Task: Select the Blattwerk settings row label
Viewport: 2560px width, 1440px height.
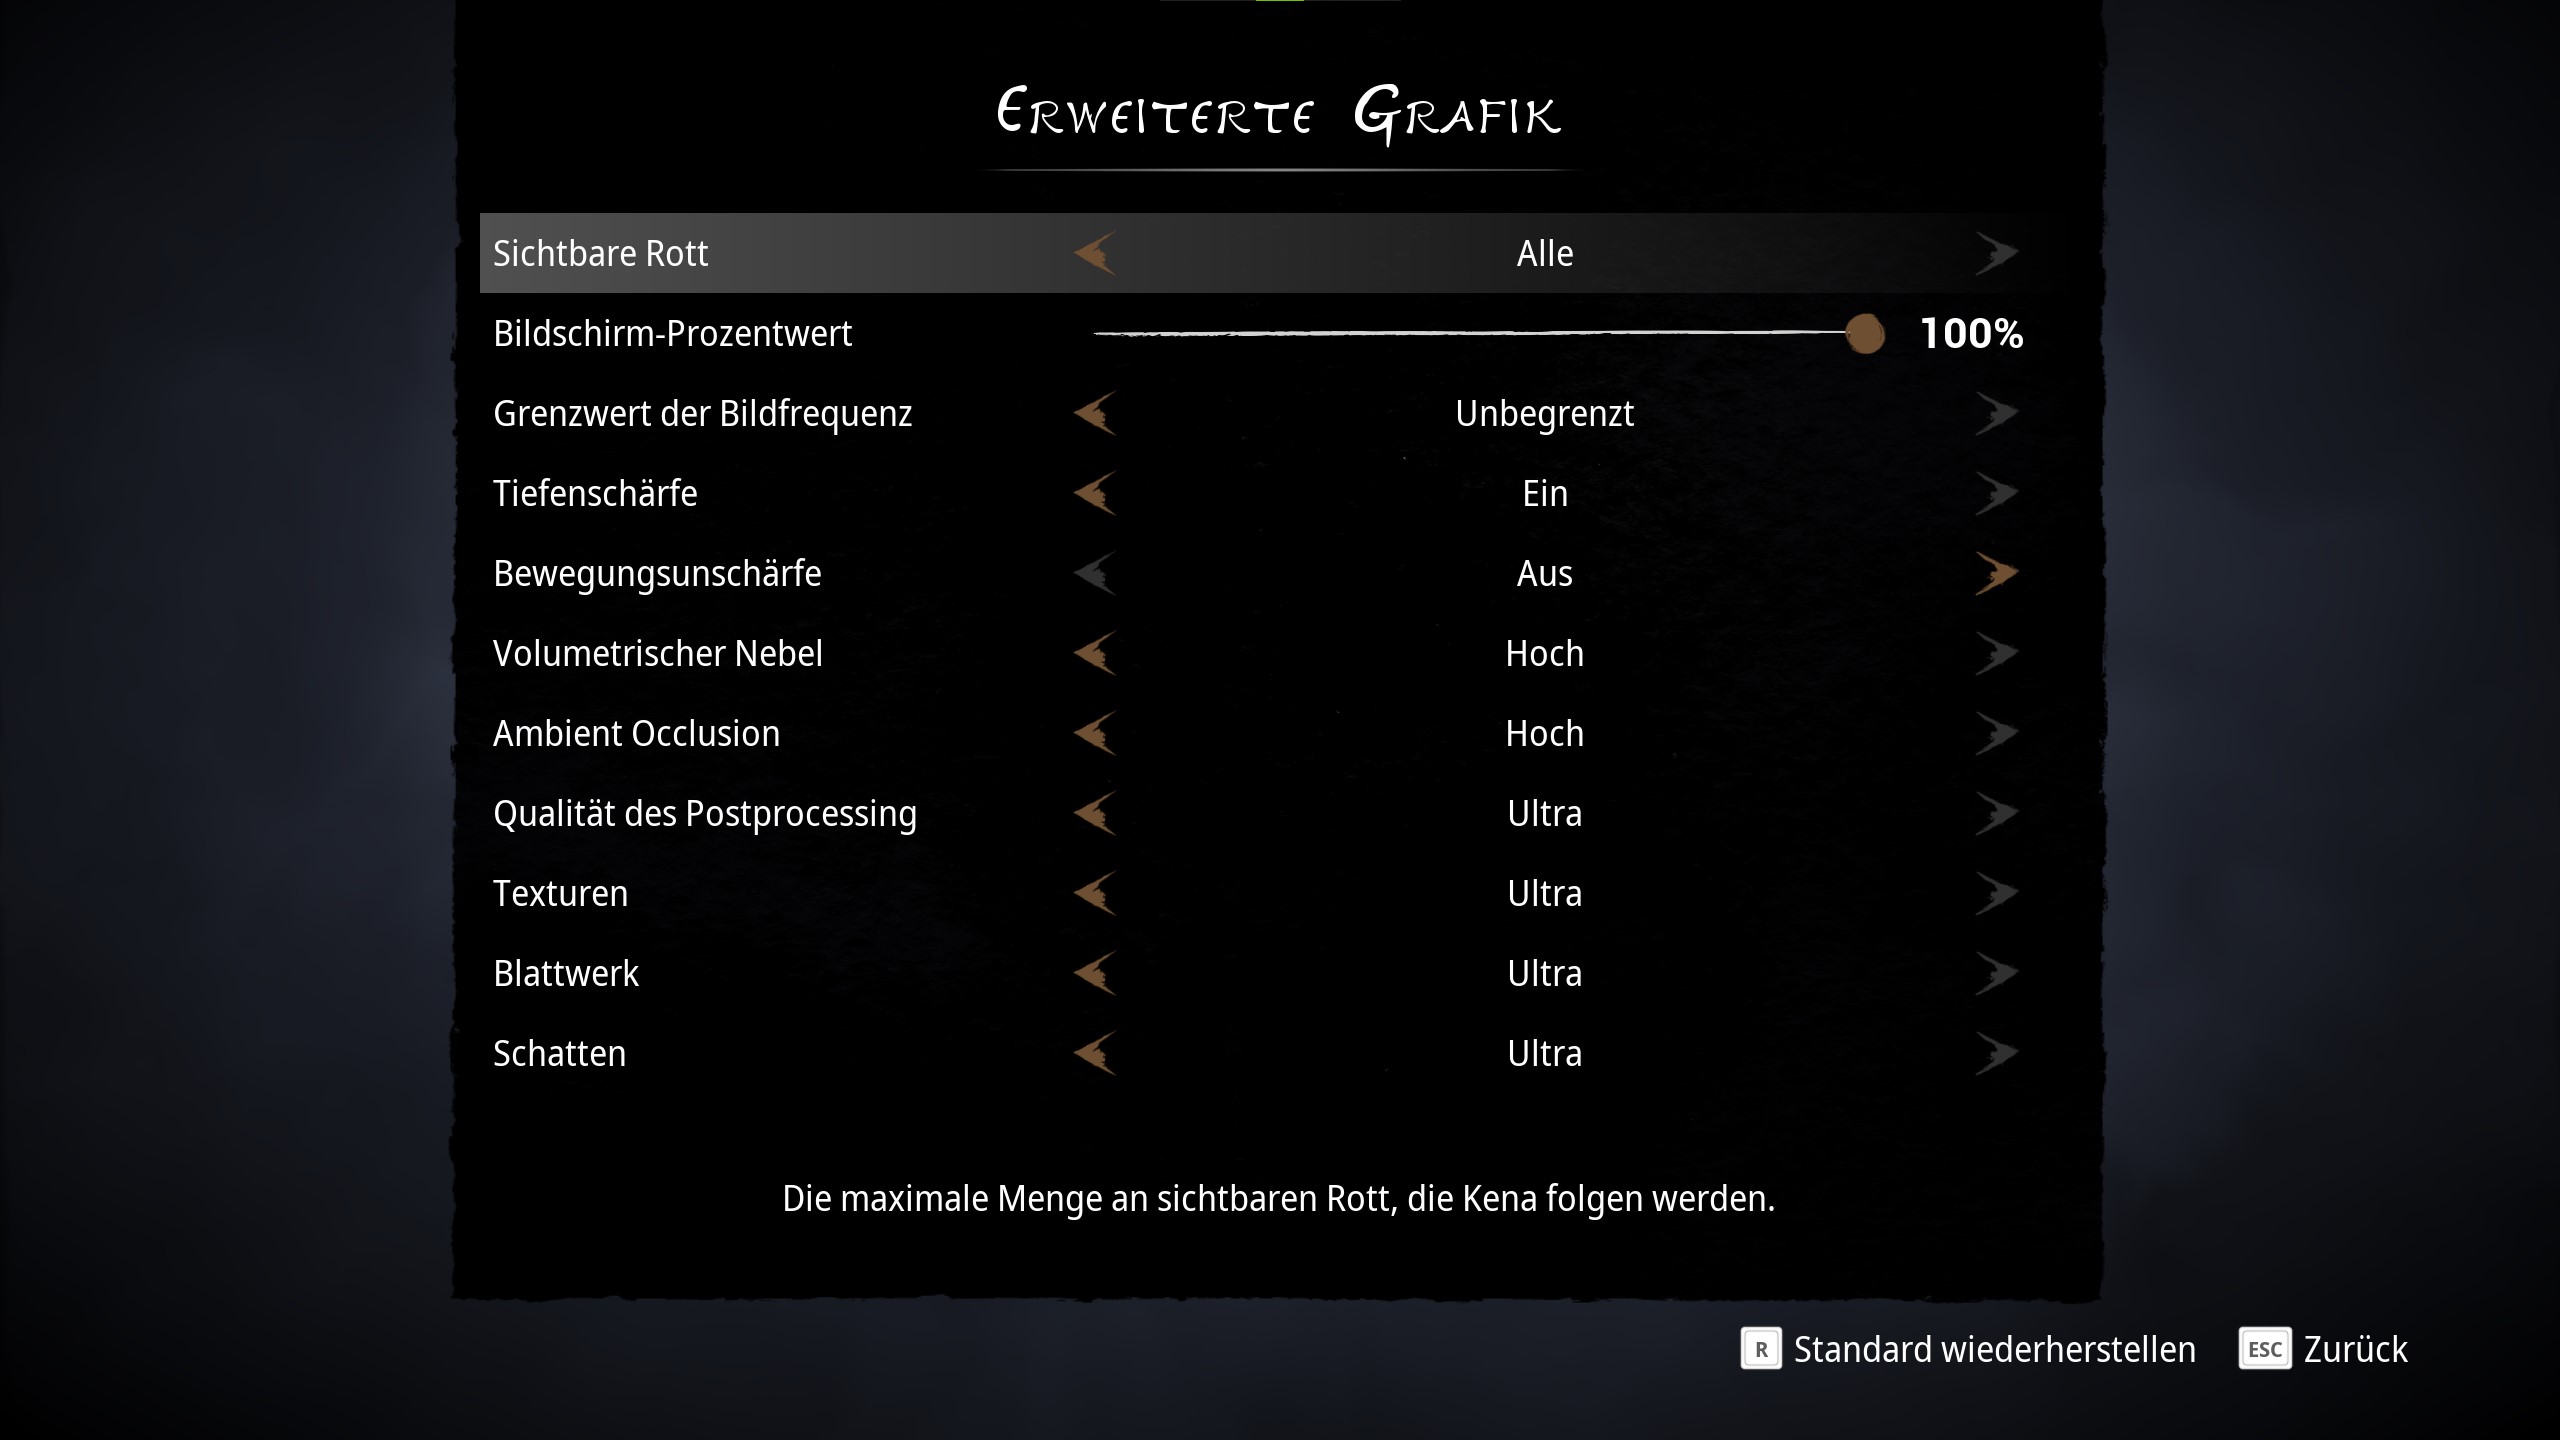Action: (x=566, y=973)
